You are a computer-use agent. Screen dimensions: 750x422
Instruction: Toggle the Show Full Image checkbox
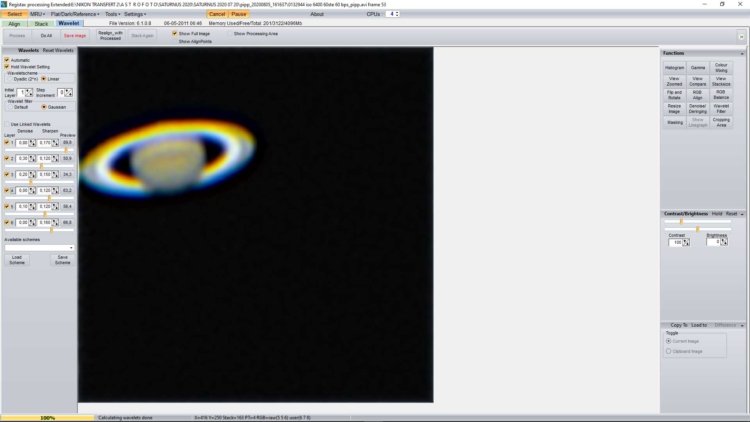tap(175, 33)
